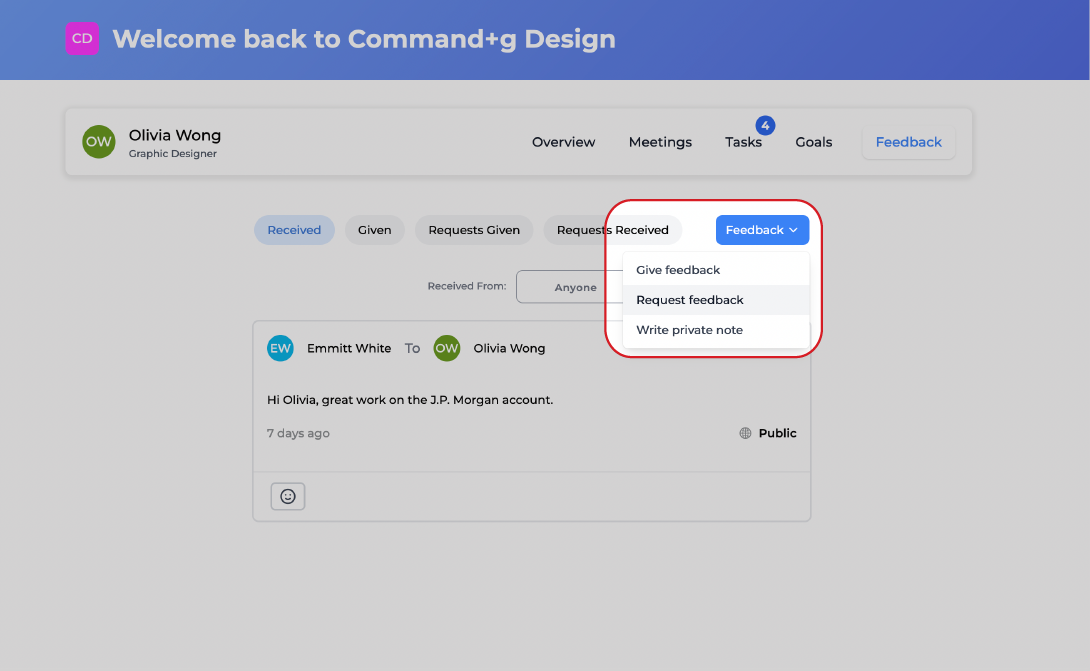Screen dimensions: 1090x671
Task: Switch to the Overview tab
Action: (x=563, y=142)
